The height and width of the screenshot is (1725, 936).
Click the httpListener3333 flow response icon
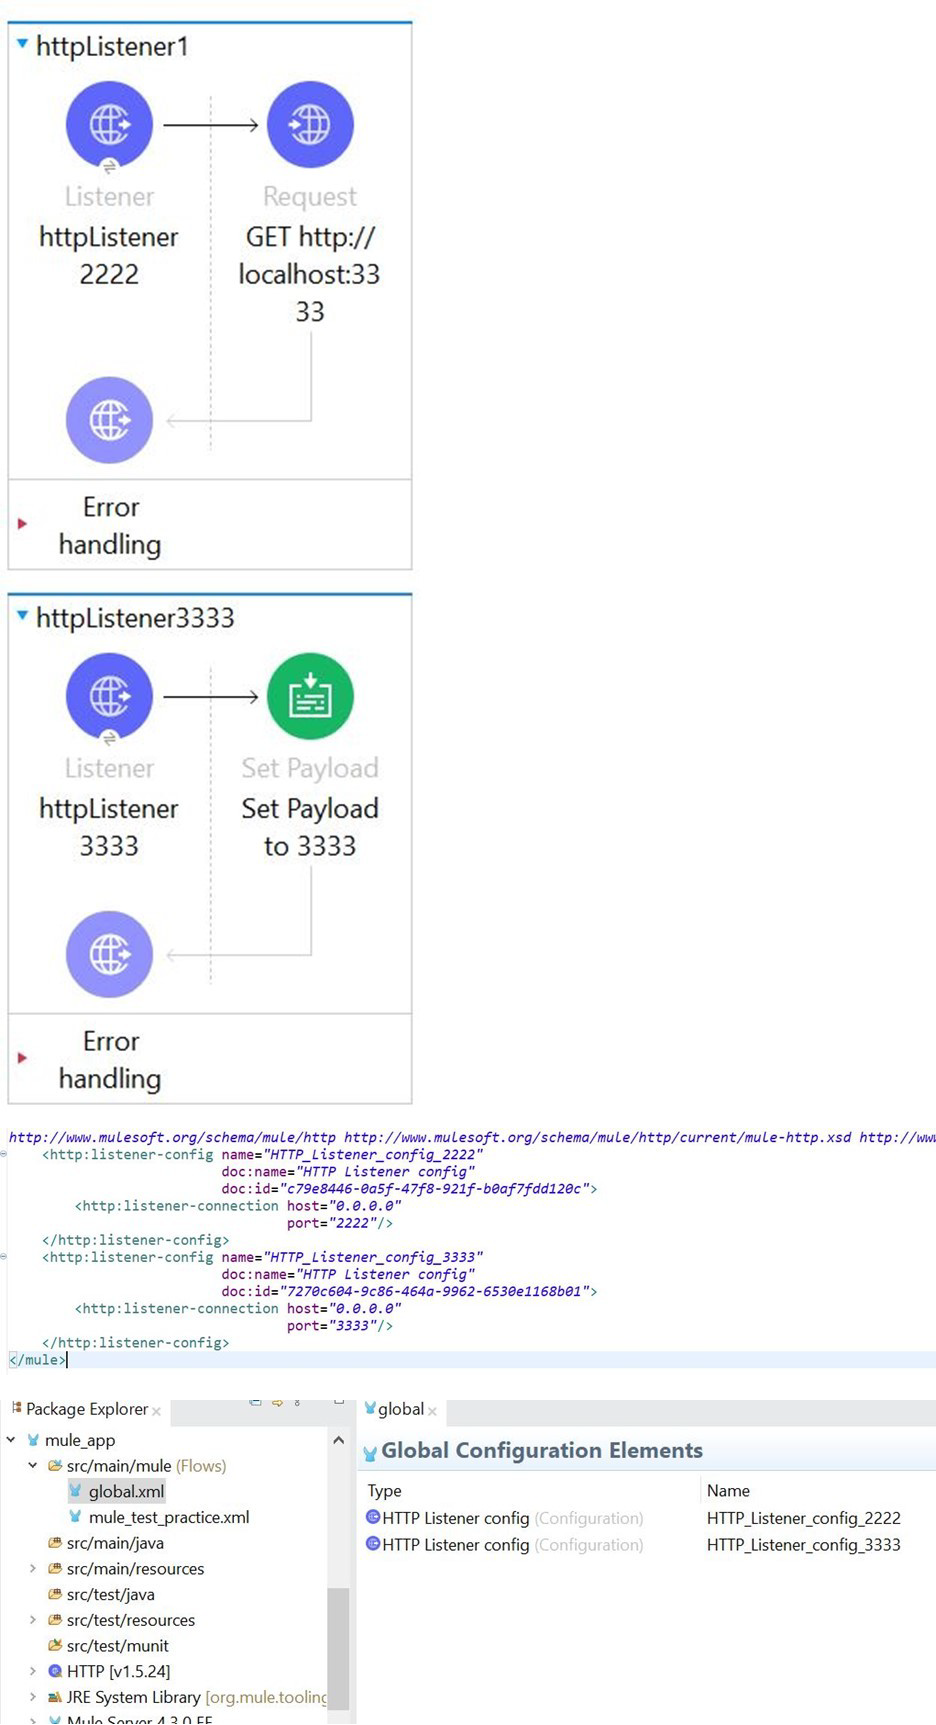(x=109, y=954)
